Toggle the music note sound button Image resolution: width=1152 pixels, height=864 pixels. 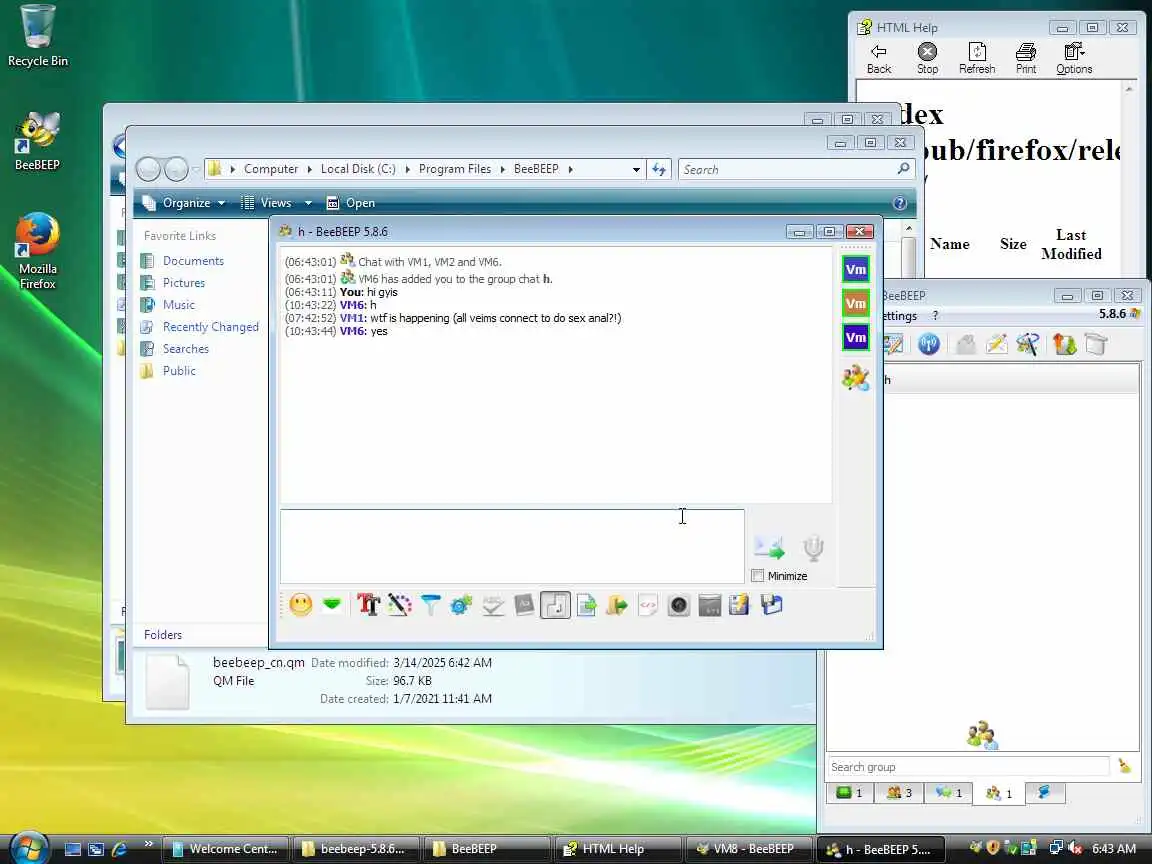coord(555,605)
